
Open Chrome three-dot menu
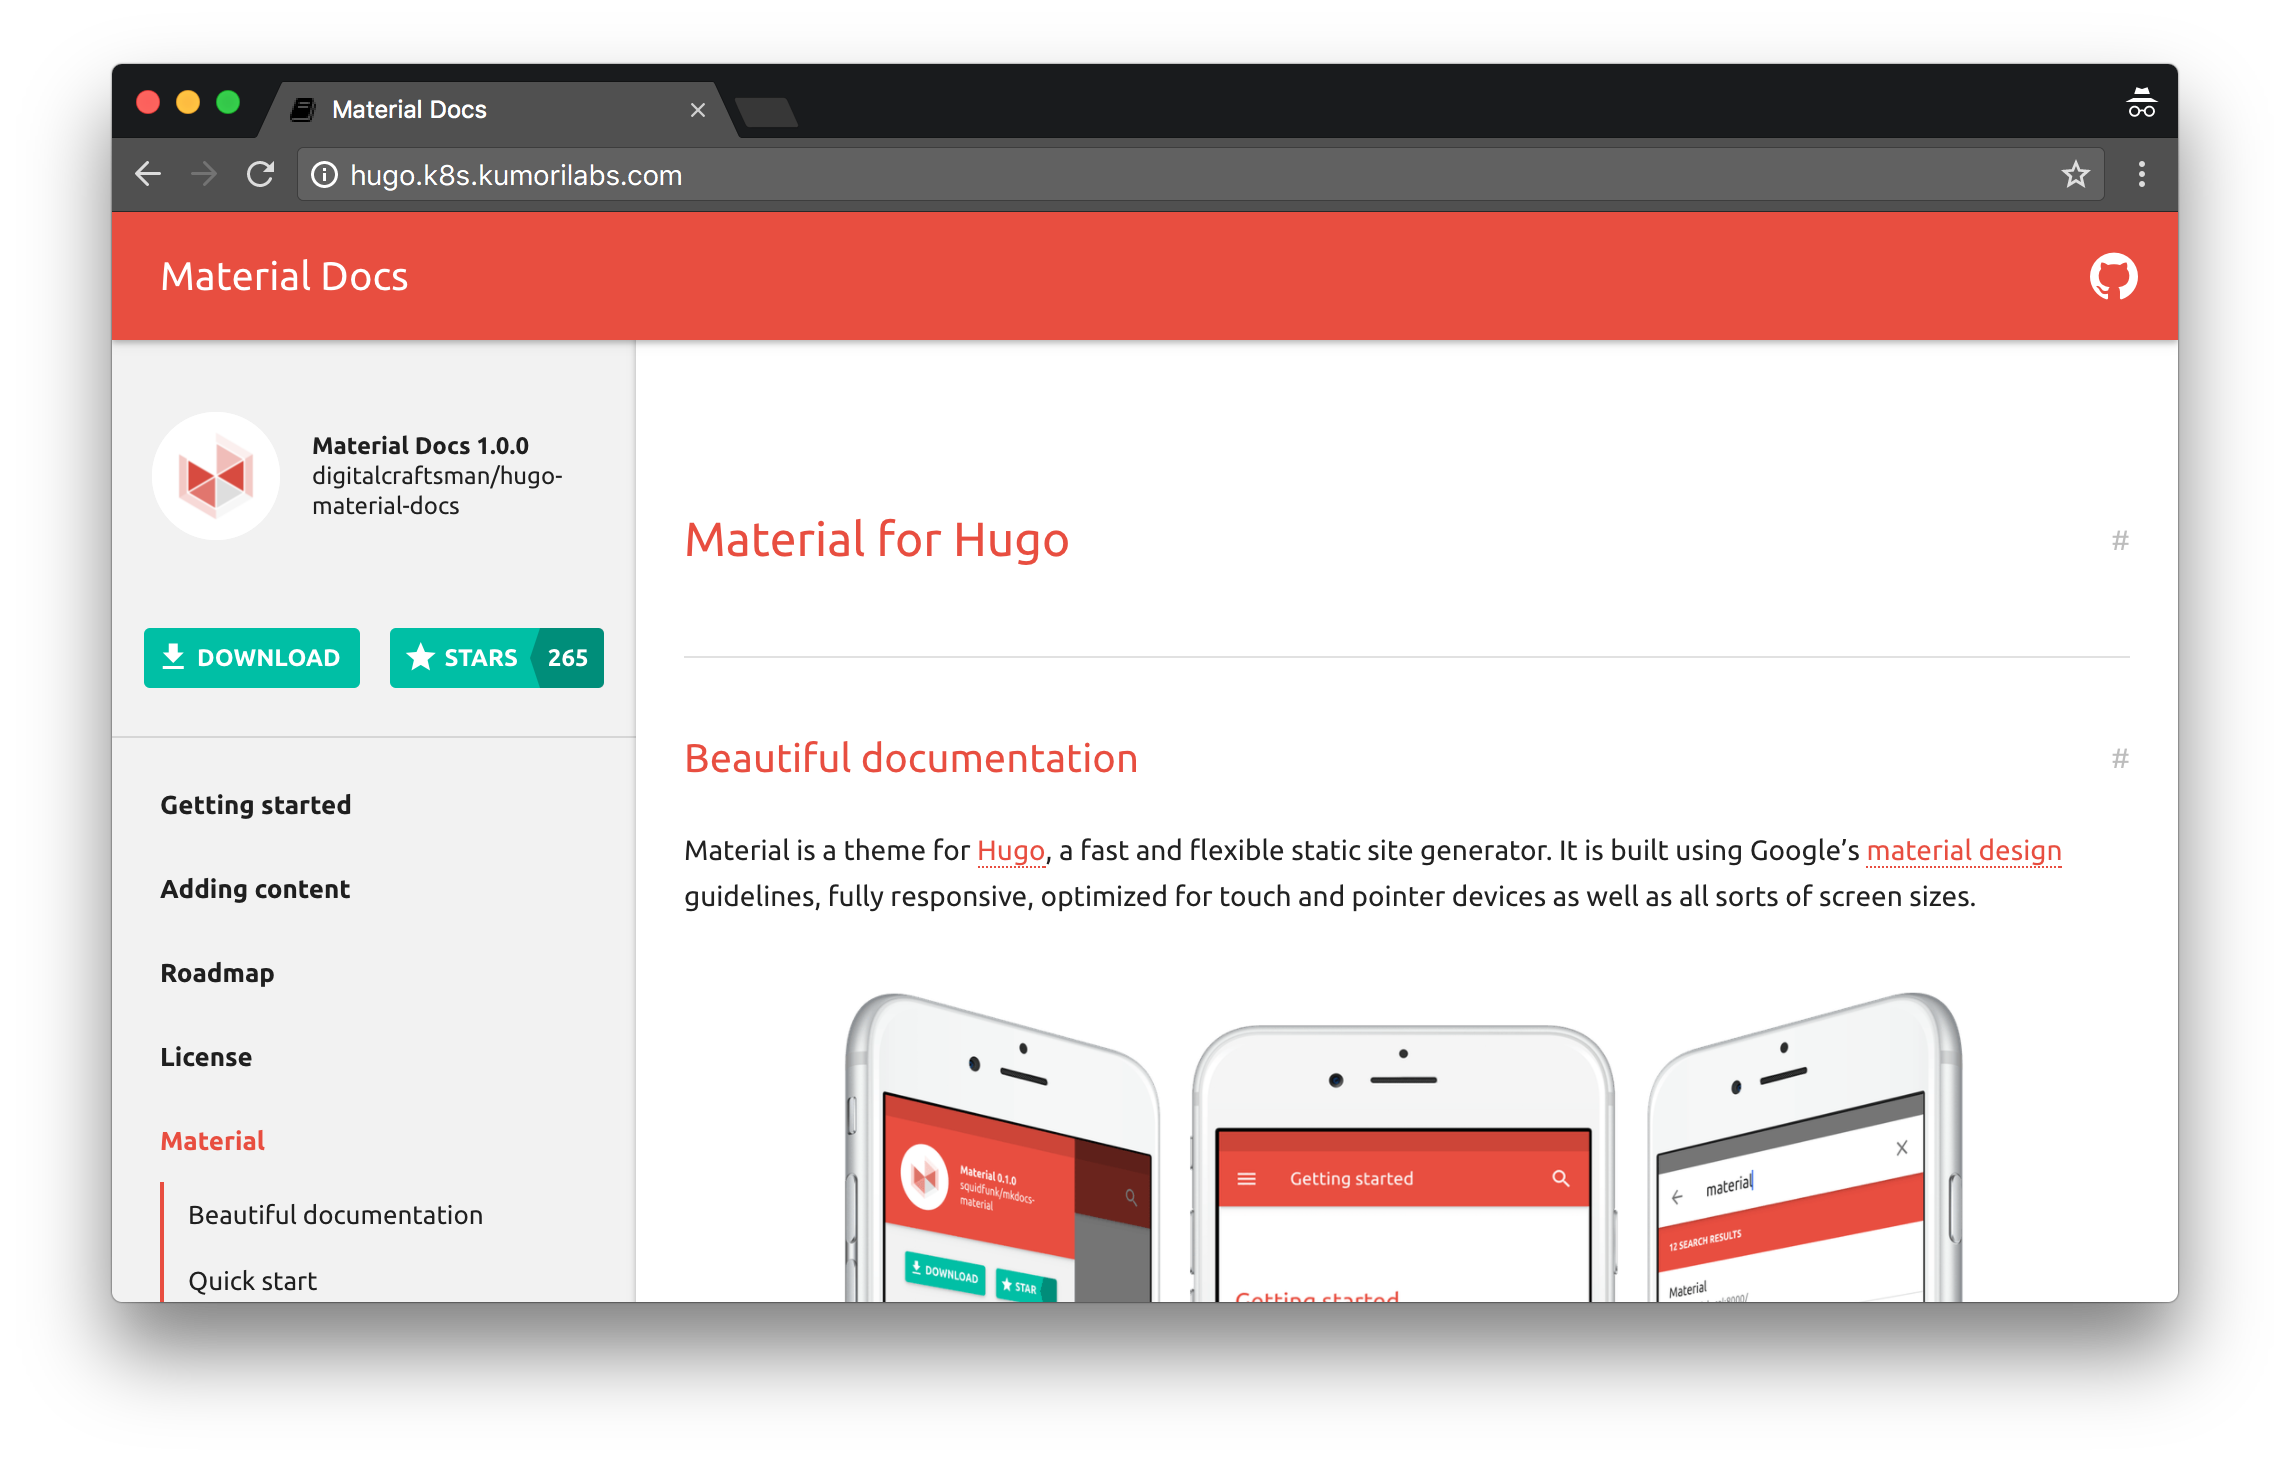[2141, 175]
